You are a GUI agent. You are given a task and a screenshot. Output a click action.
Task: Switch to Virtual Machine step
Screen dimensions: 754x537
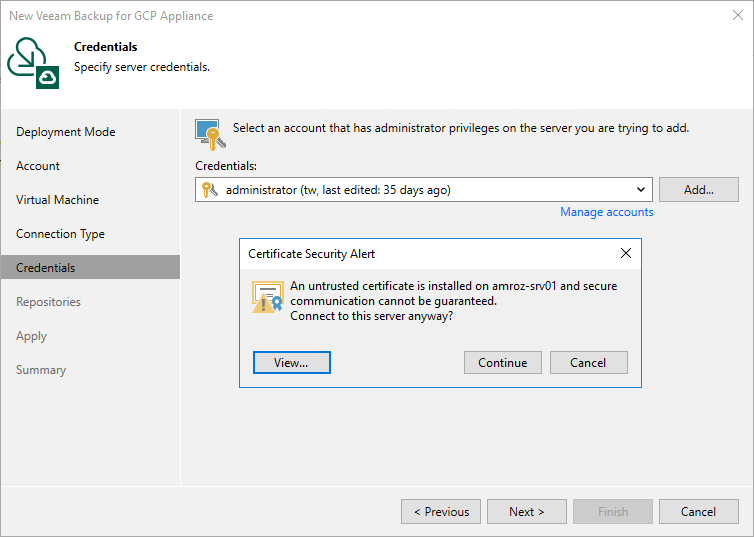tap(57, 200)
